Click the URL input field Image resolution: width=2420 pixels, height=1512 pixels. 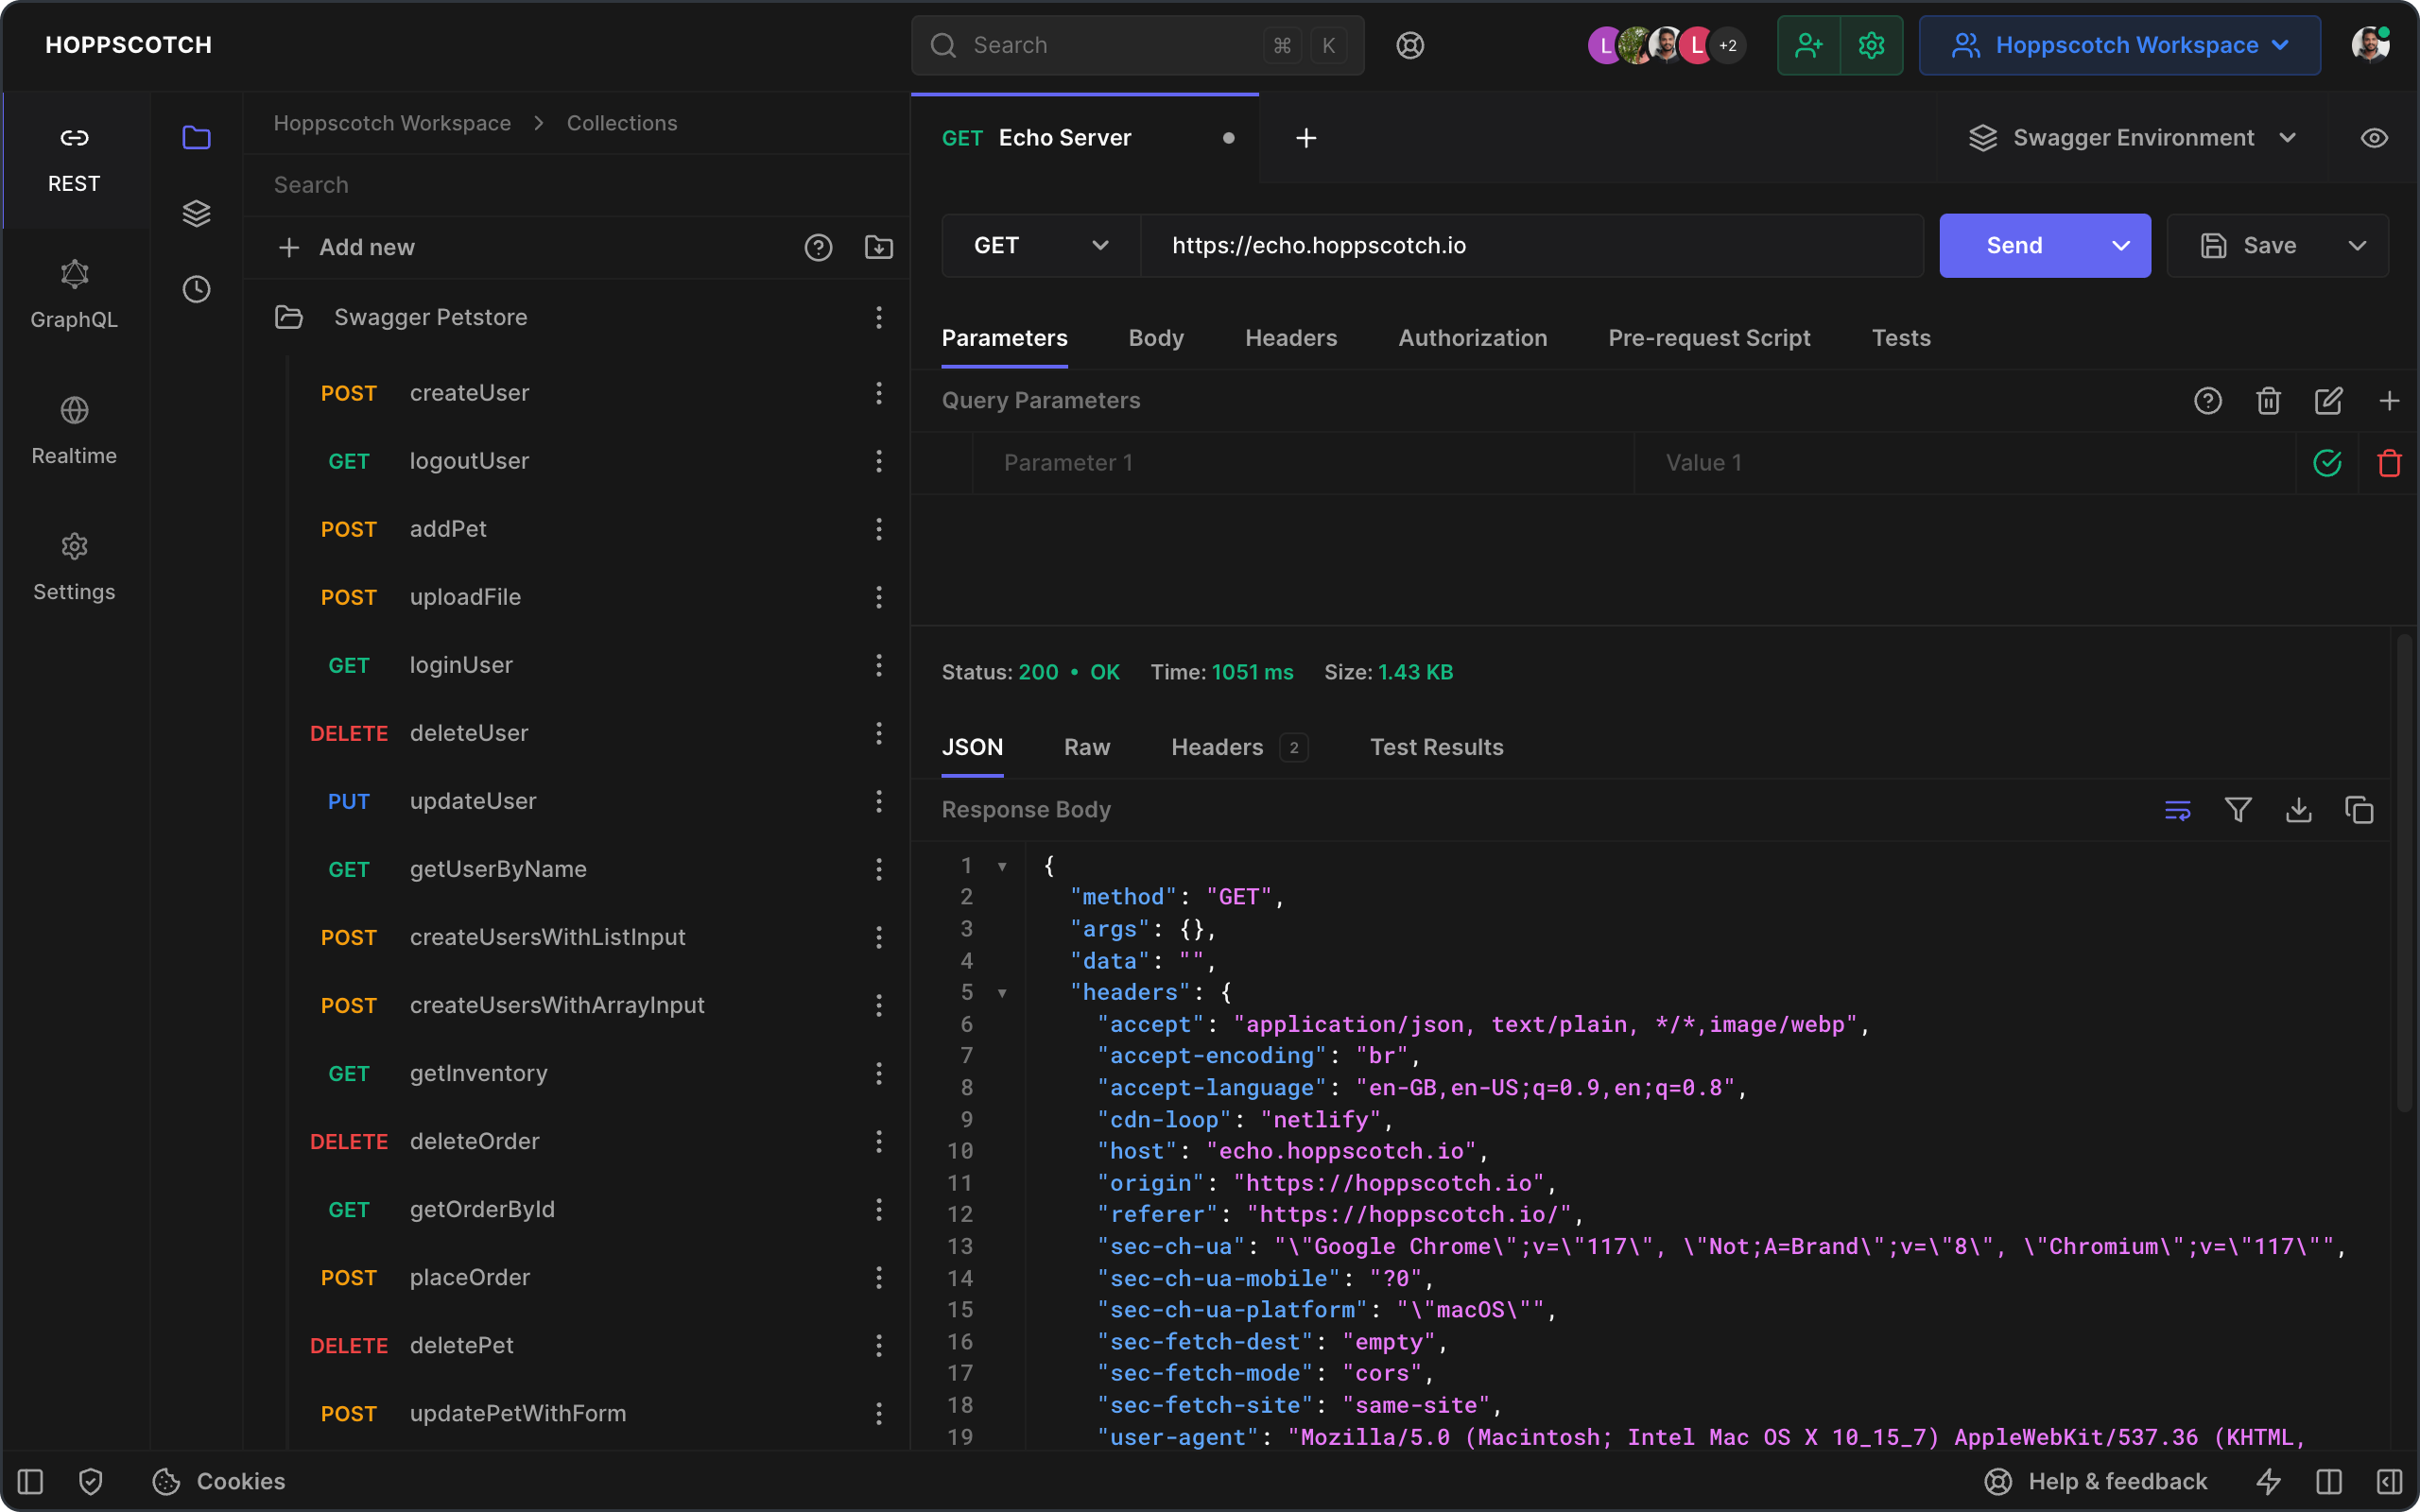(1531, 246)
